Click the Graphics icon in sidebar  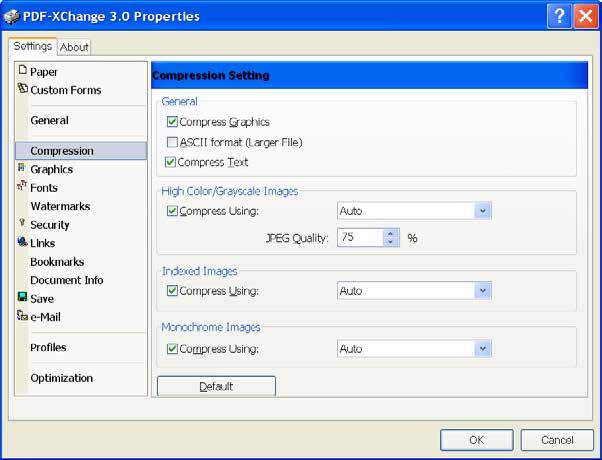point(22,167)
